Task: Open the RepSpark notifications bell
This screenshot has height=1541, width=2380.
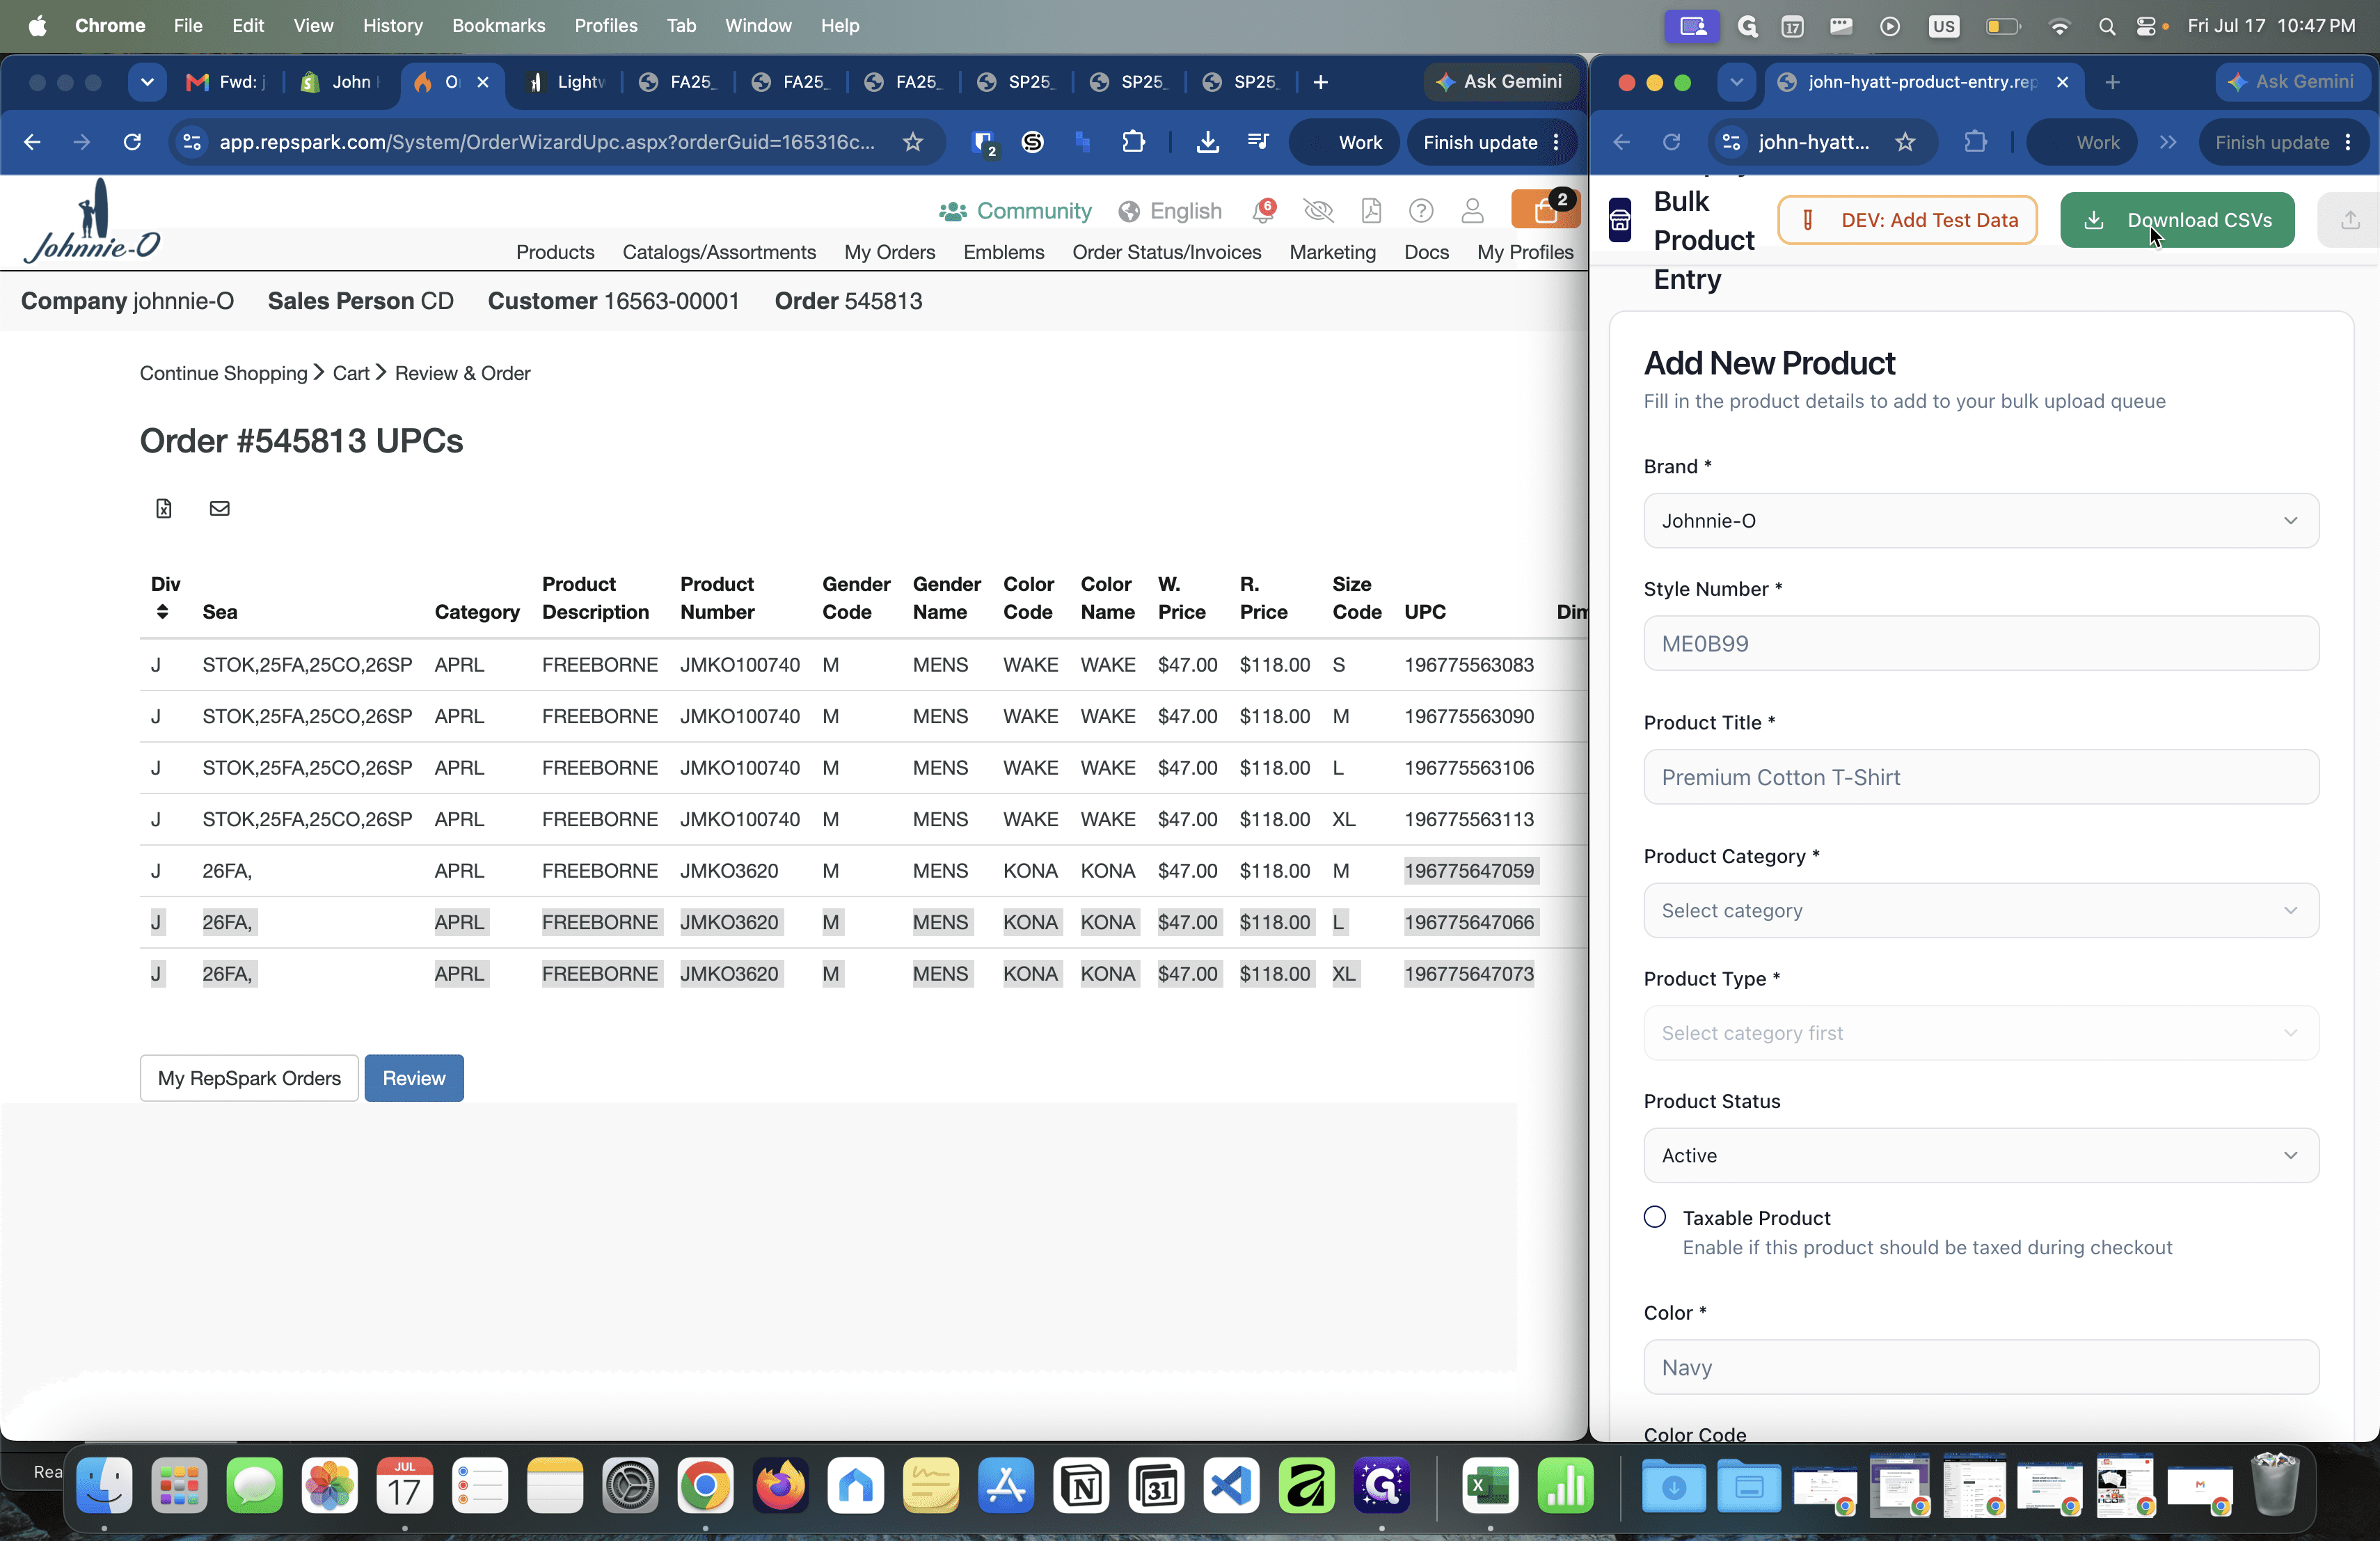Action: click(1264, 210)
